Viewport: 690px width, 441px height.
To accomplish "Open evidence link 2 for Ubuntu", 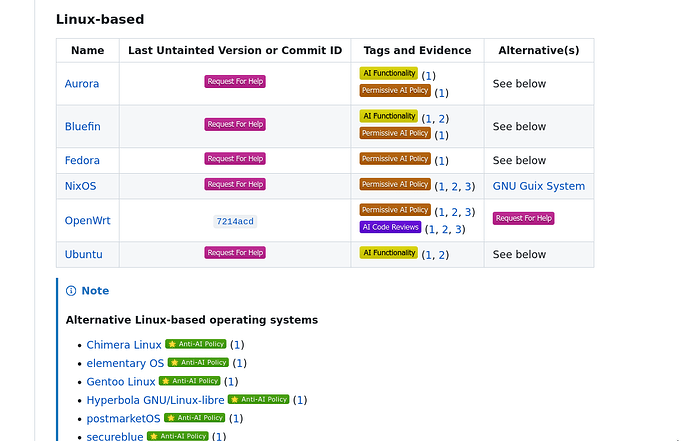I will (441, 255).
